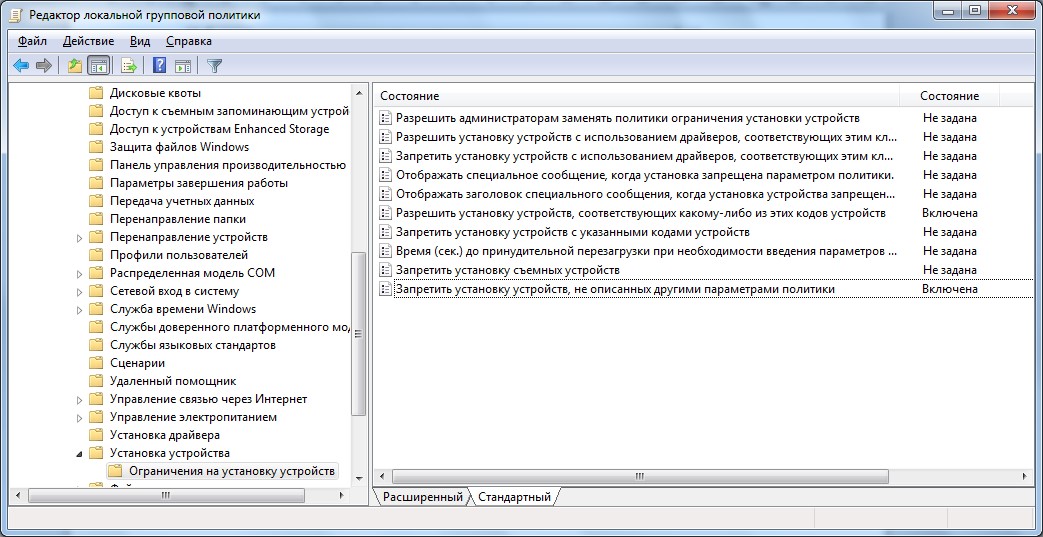
Task: Open Help using the question mark icon
Action: point(159,66)
